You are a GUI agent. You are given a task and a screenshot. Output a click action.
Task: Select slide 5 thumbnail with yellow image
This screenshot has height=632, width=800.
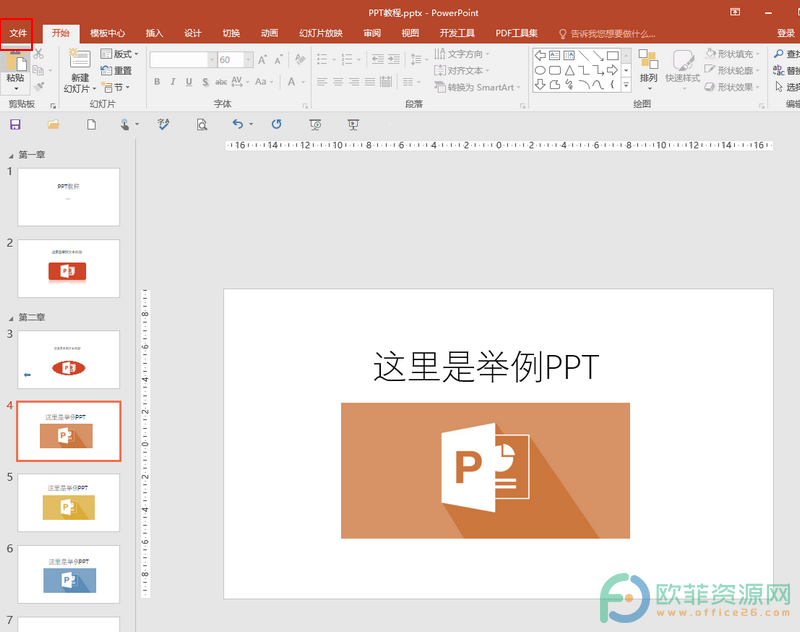pos(68,502)
